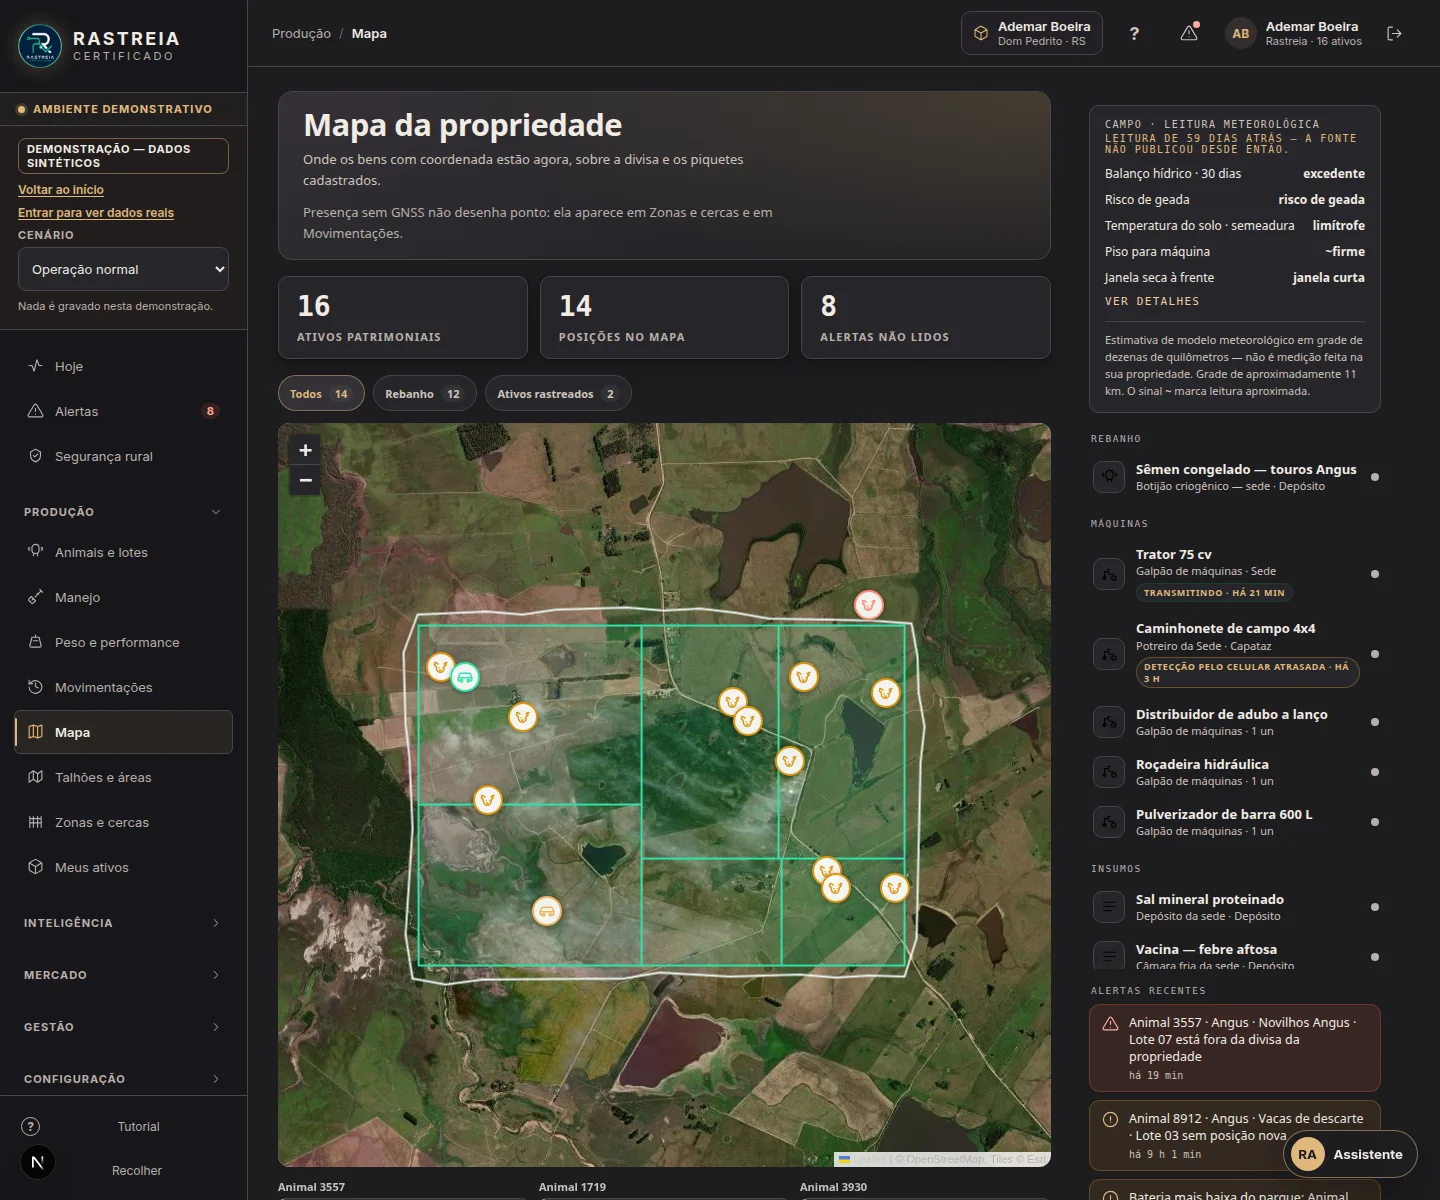Select Distribuidor de adubo a lanço row

tap(1235, 722)
